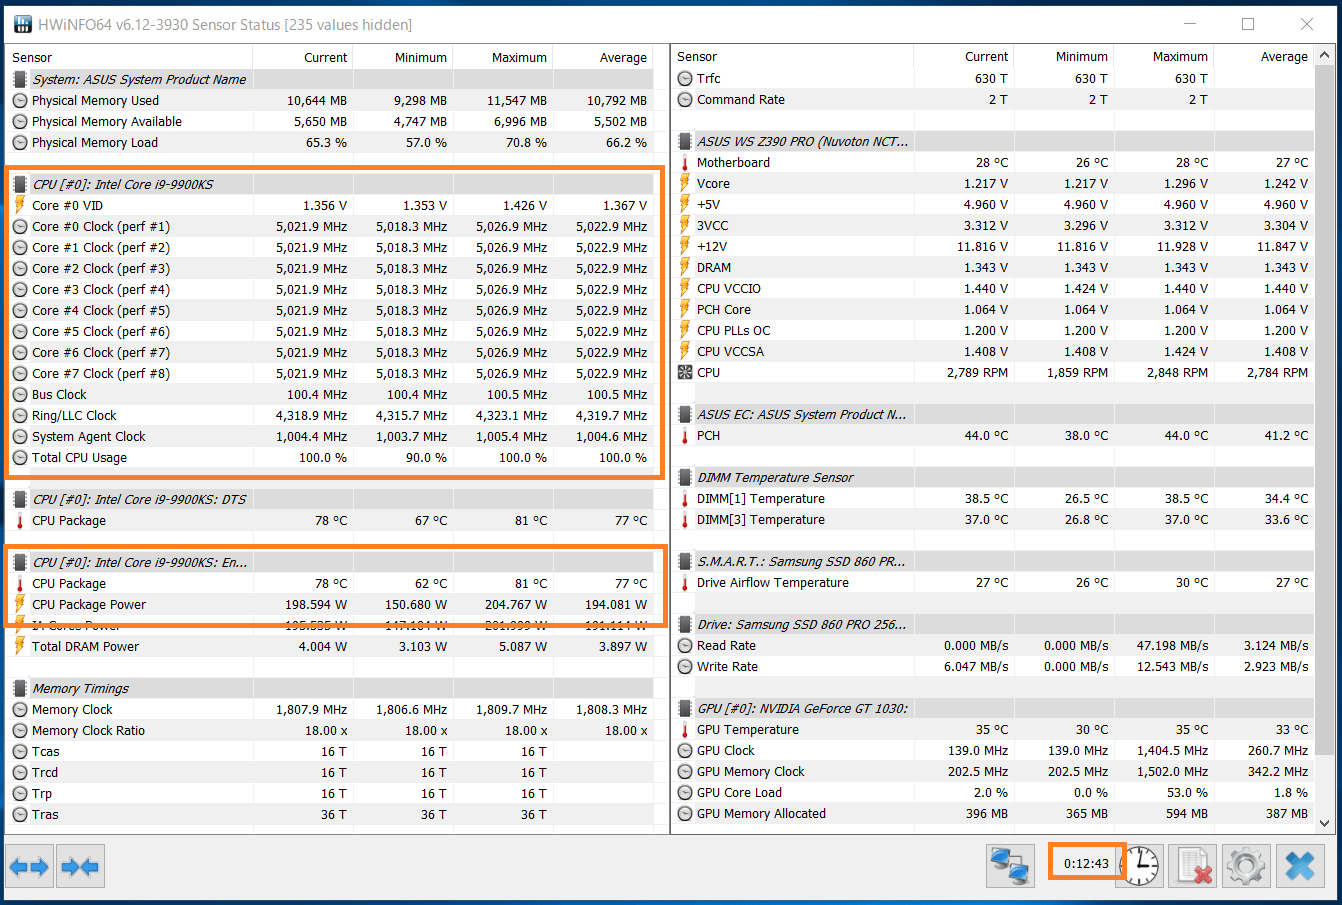Click left panel Sensor column header
This screenshot has width=1342, height=905.
pos(130,57)
